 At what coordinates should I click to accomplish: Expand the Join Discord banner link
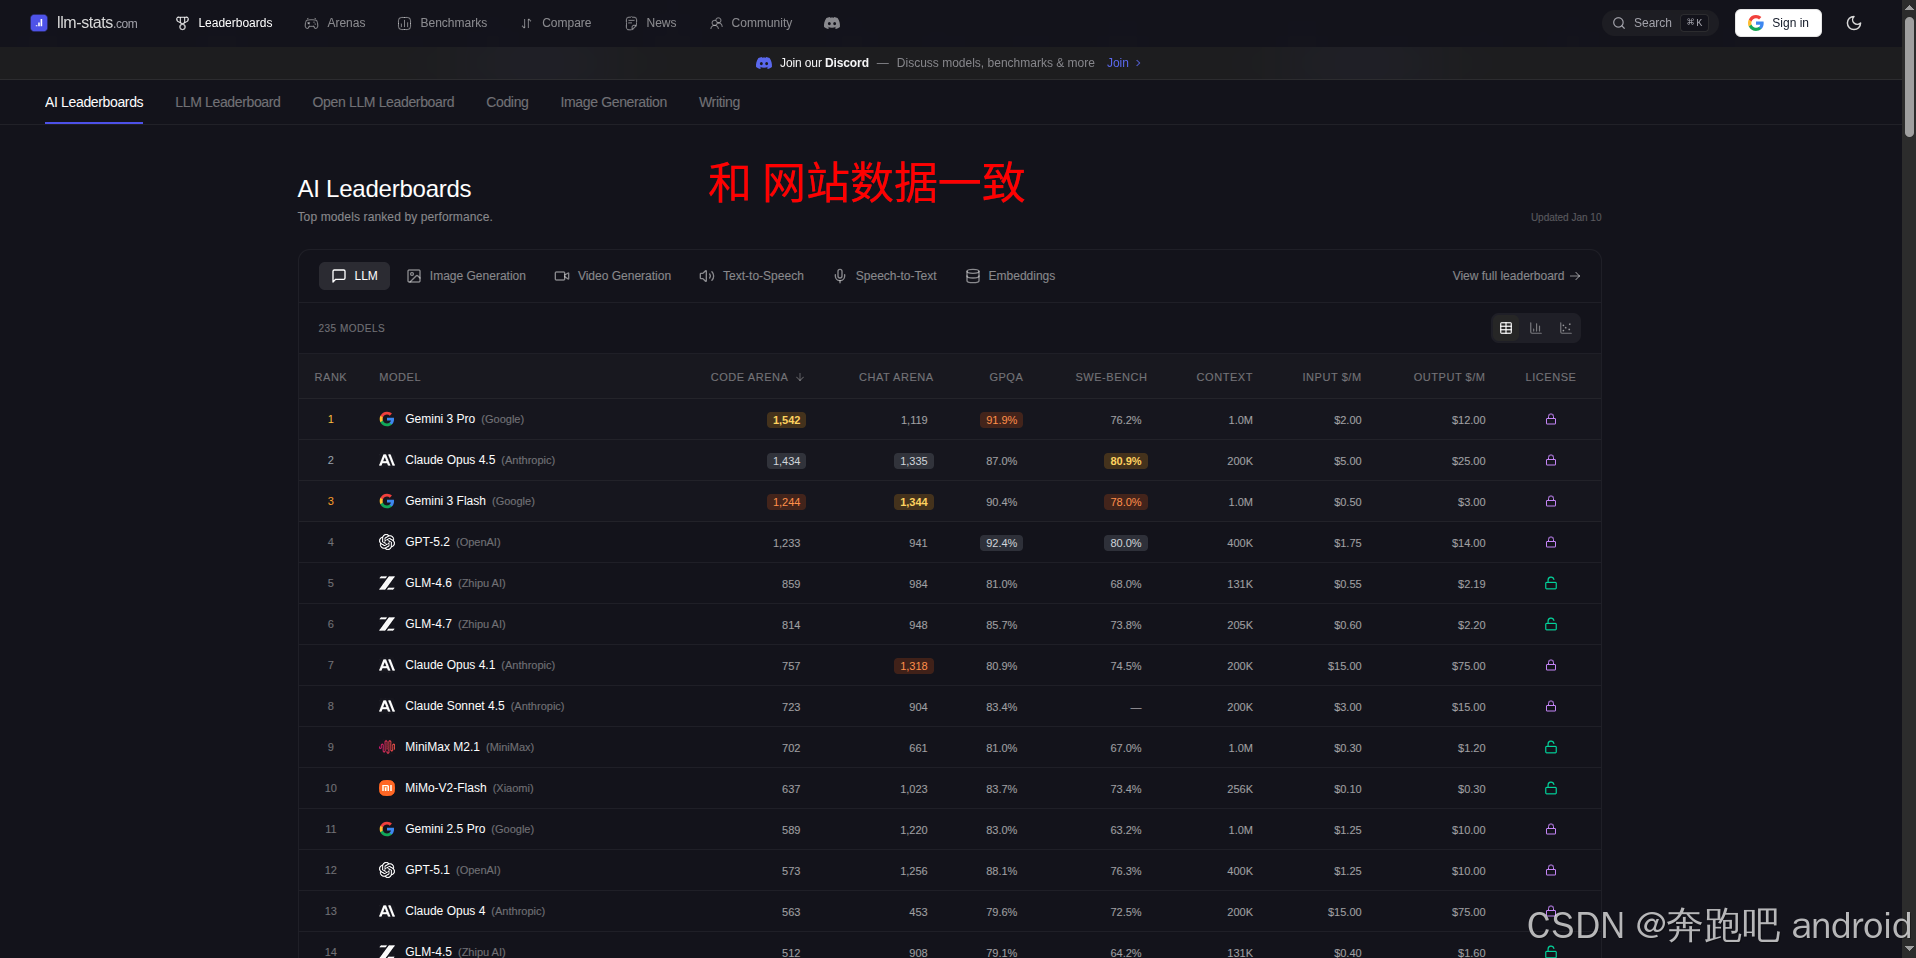point(1122,63)
